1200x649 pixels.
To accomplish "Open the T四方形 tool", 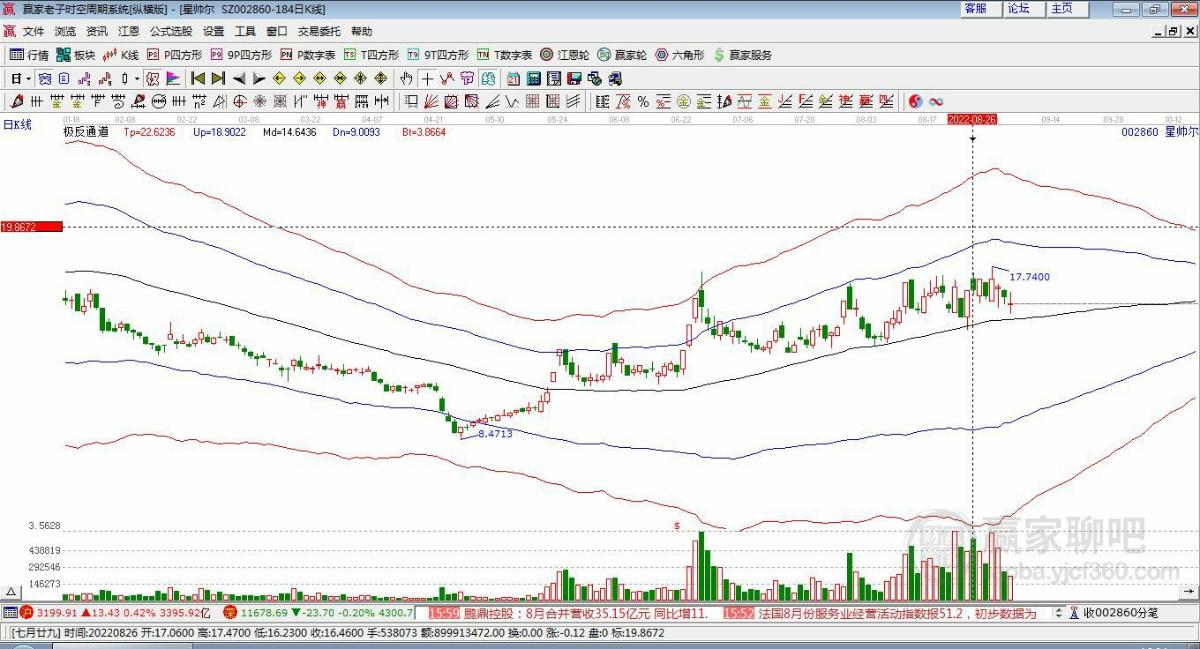I will point(371,55).
